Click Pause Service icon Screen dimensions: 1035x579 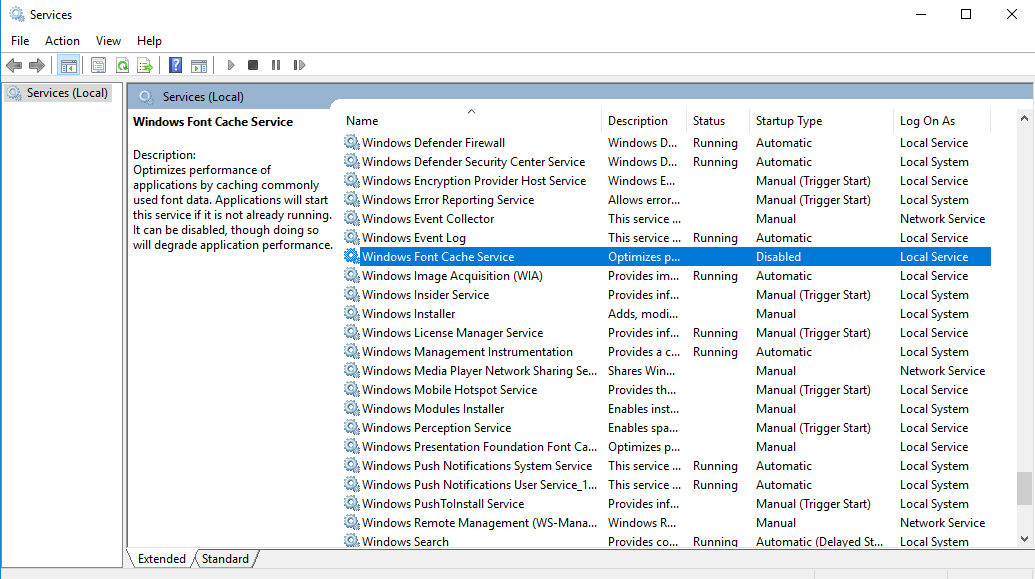(x=276, y=65)
